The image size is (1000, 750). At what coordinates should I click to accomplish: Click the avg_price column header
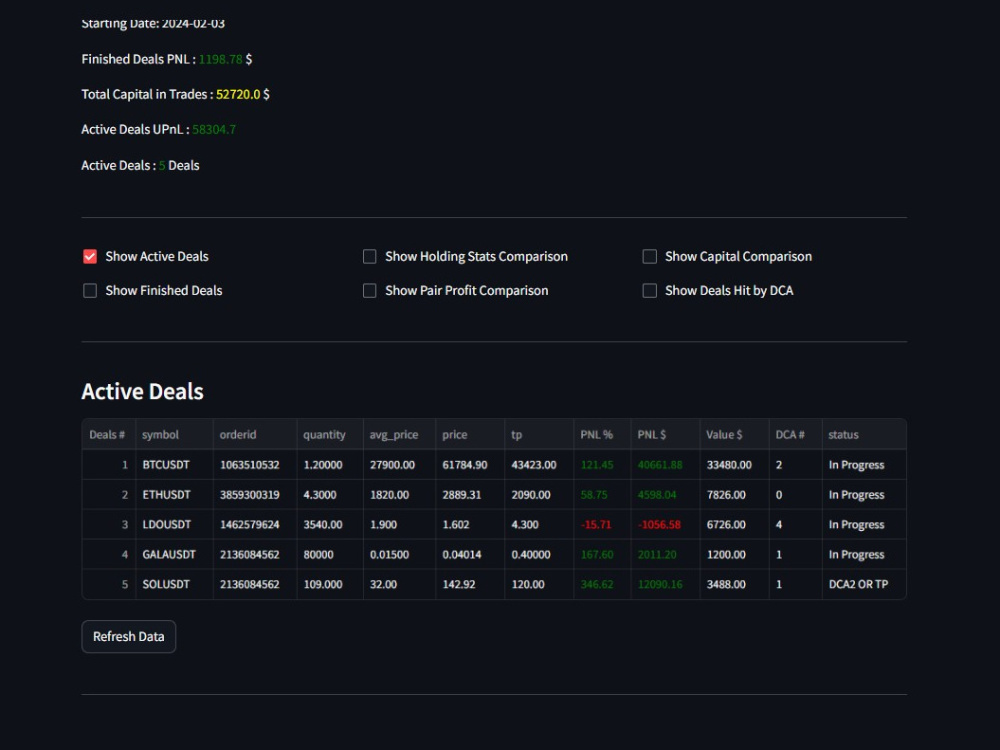coord(399,434)
